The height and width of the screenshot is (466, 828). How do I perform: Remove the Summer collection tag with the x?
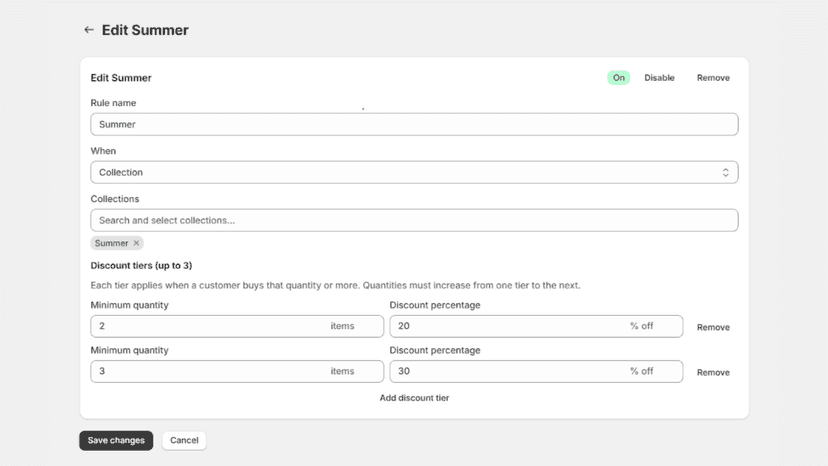pos(136,243)
